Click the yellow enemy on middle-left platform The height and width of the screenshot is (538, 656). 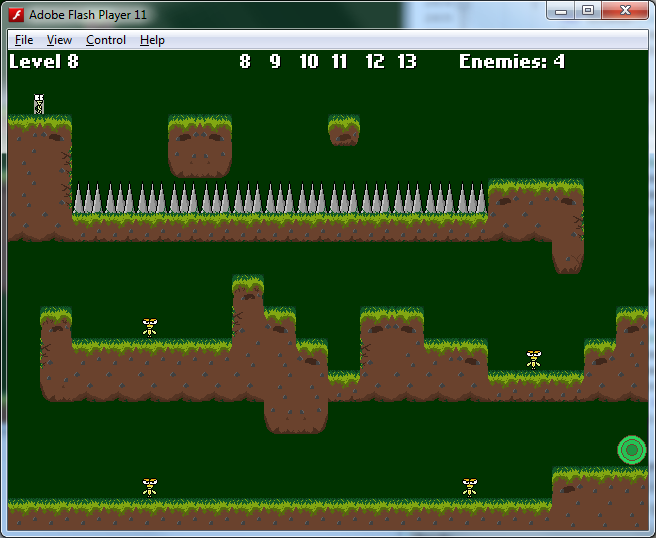point(150,327)
